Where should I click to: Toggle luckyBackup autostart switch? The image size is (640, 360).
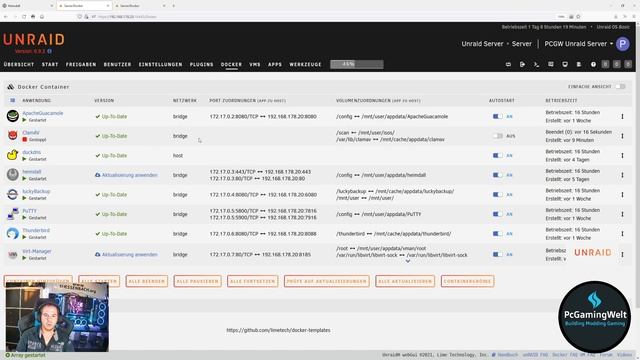tap(497, 194)
